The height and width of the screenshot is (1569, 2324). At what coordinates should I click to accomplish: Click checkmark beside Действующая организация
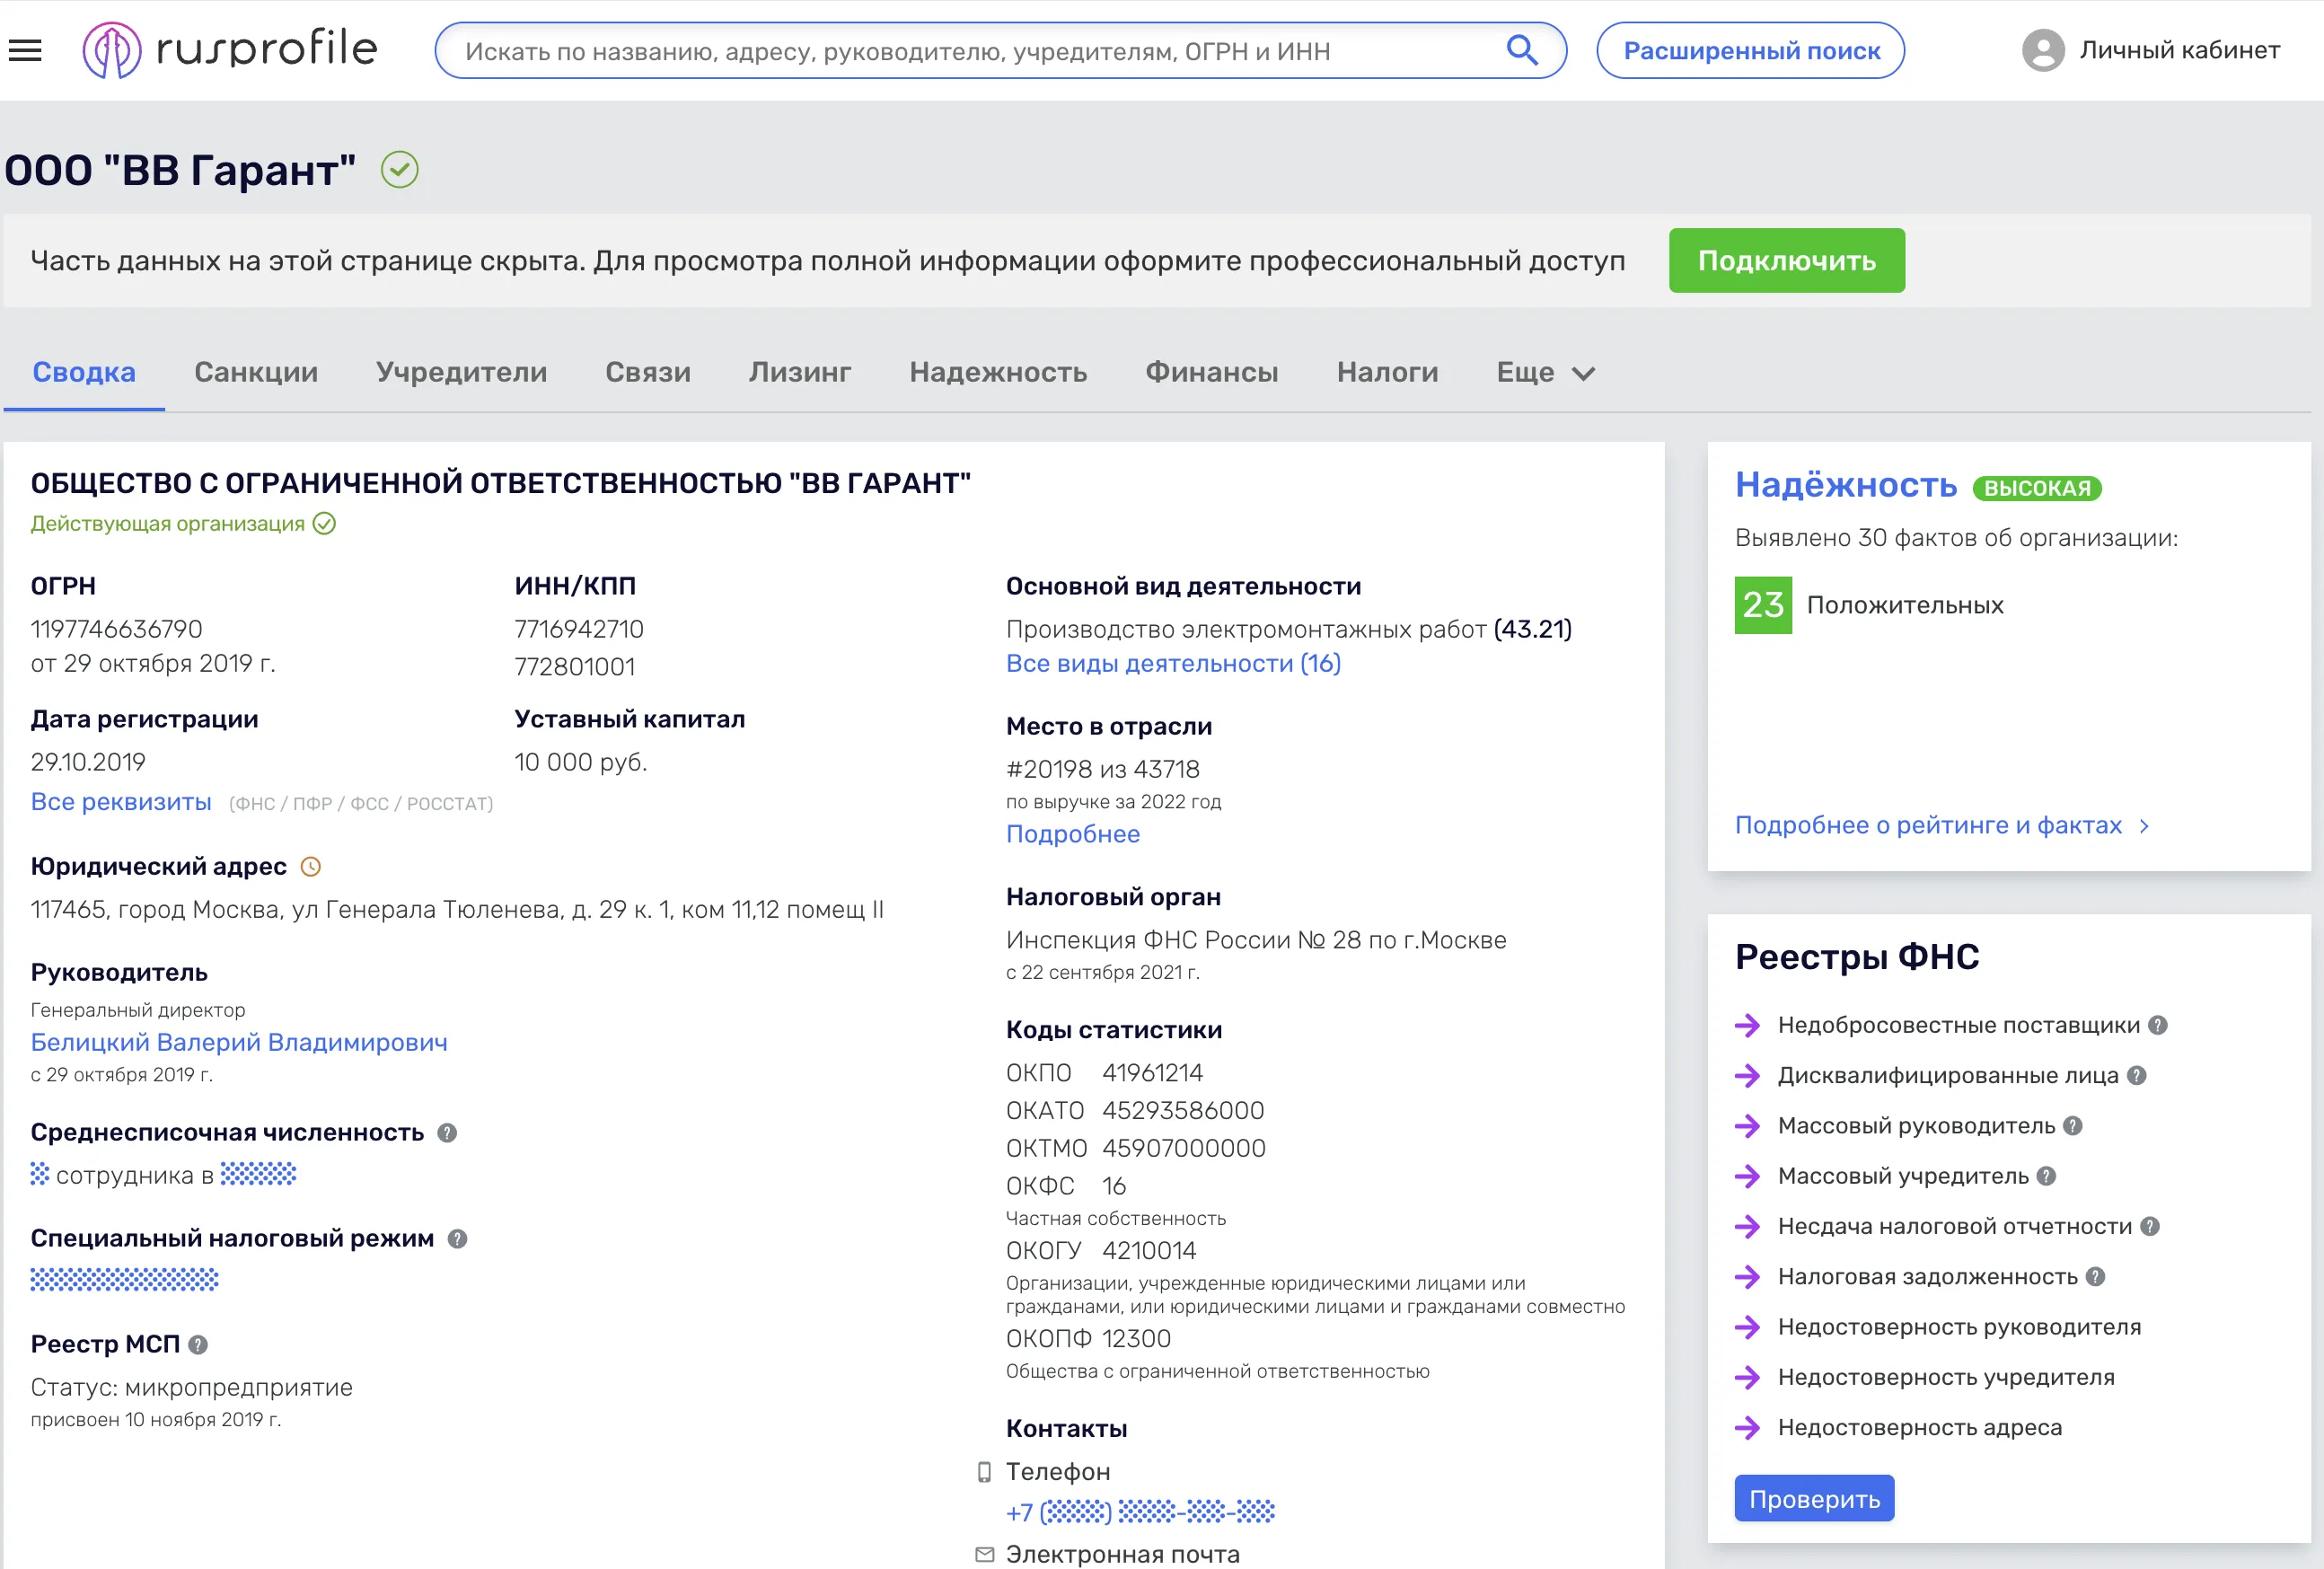pyautogui.click(x=324, y=524)
